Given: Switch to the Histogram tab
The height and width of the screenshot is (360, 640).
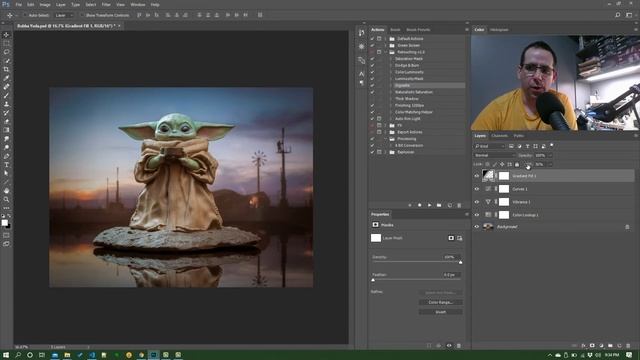Looking at the screenshot, I should coord(499,30).
